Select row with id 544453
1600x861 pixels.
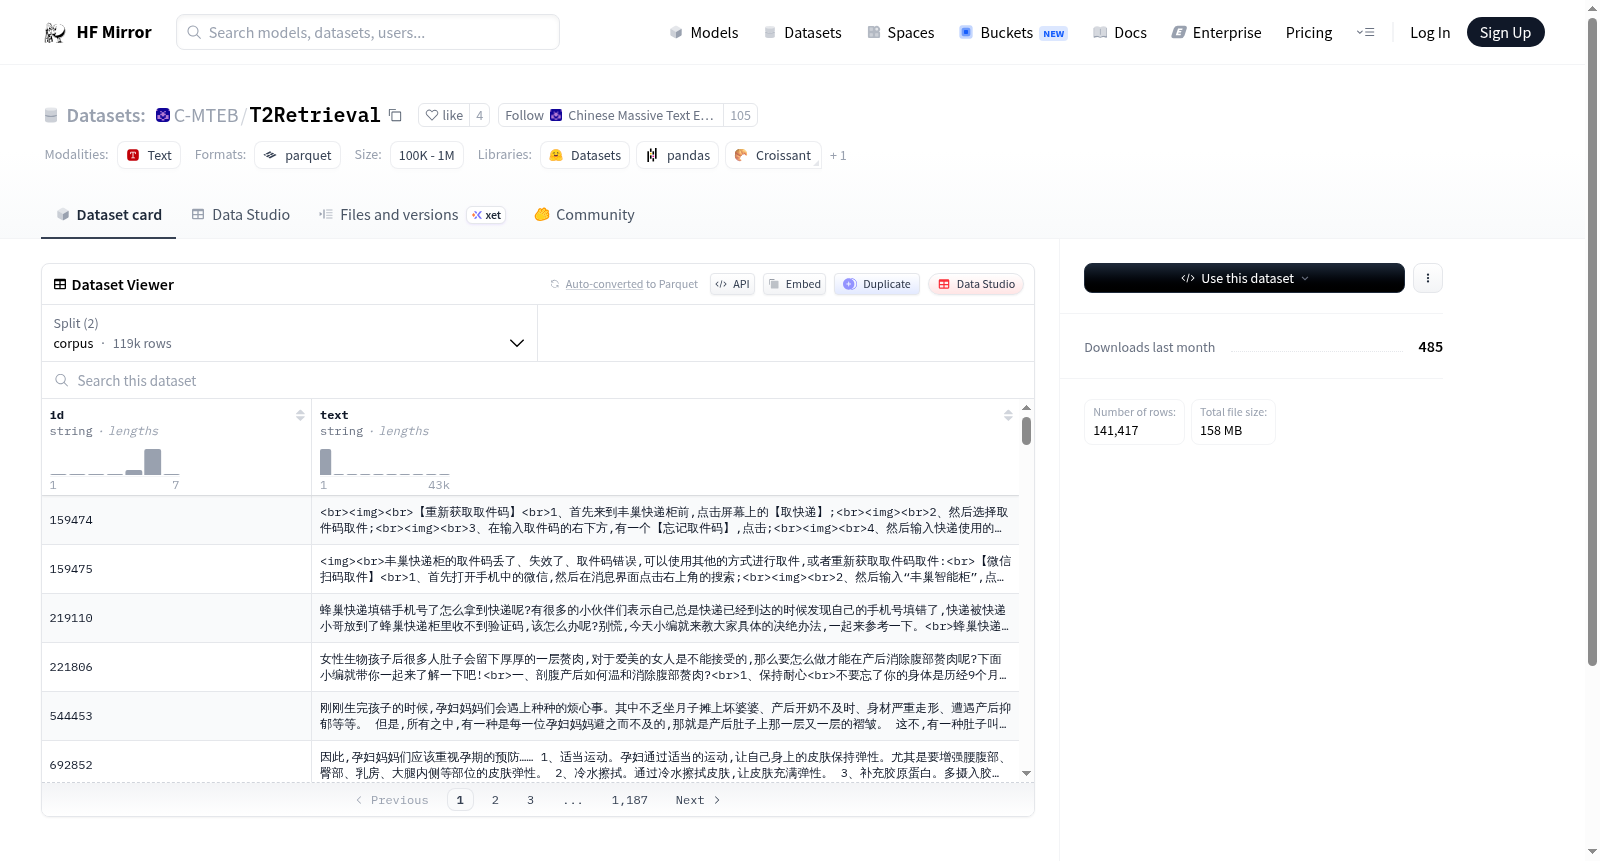point(530,716)
